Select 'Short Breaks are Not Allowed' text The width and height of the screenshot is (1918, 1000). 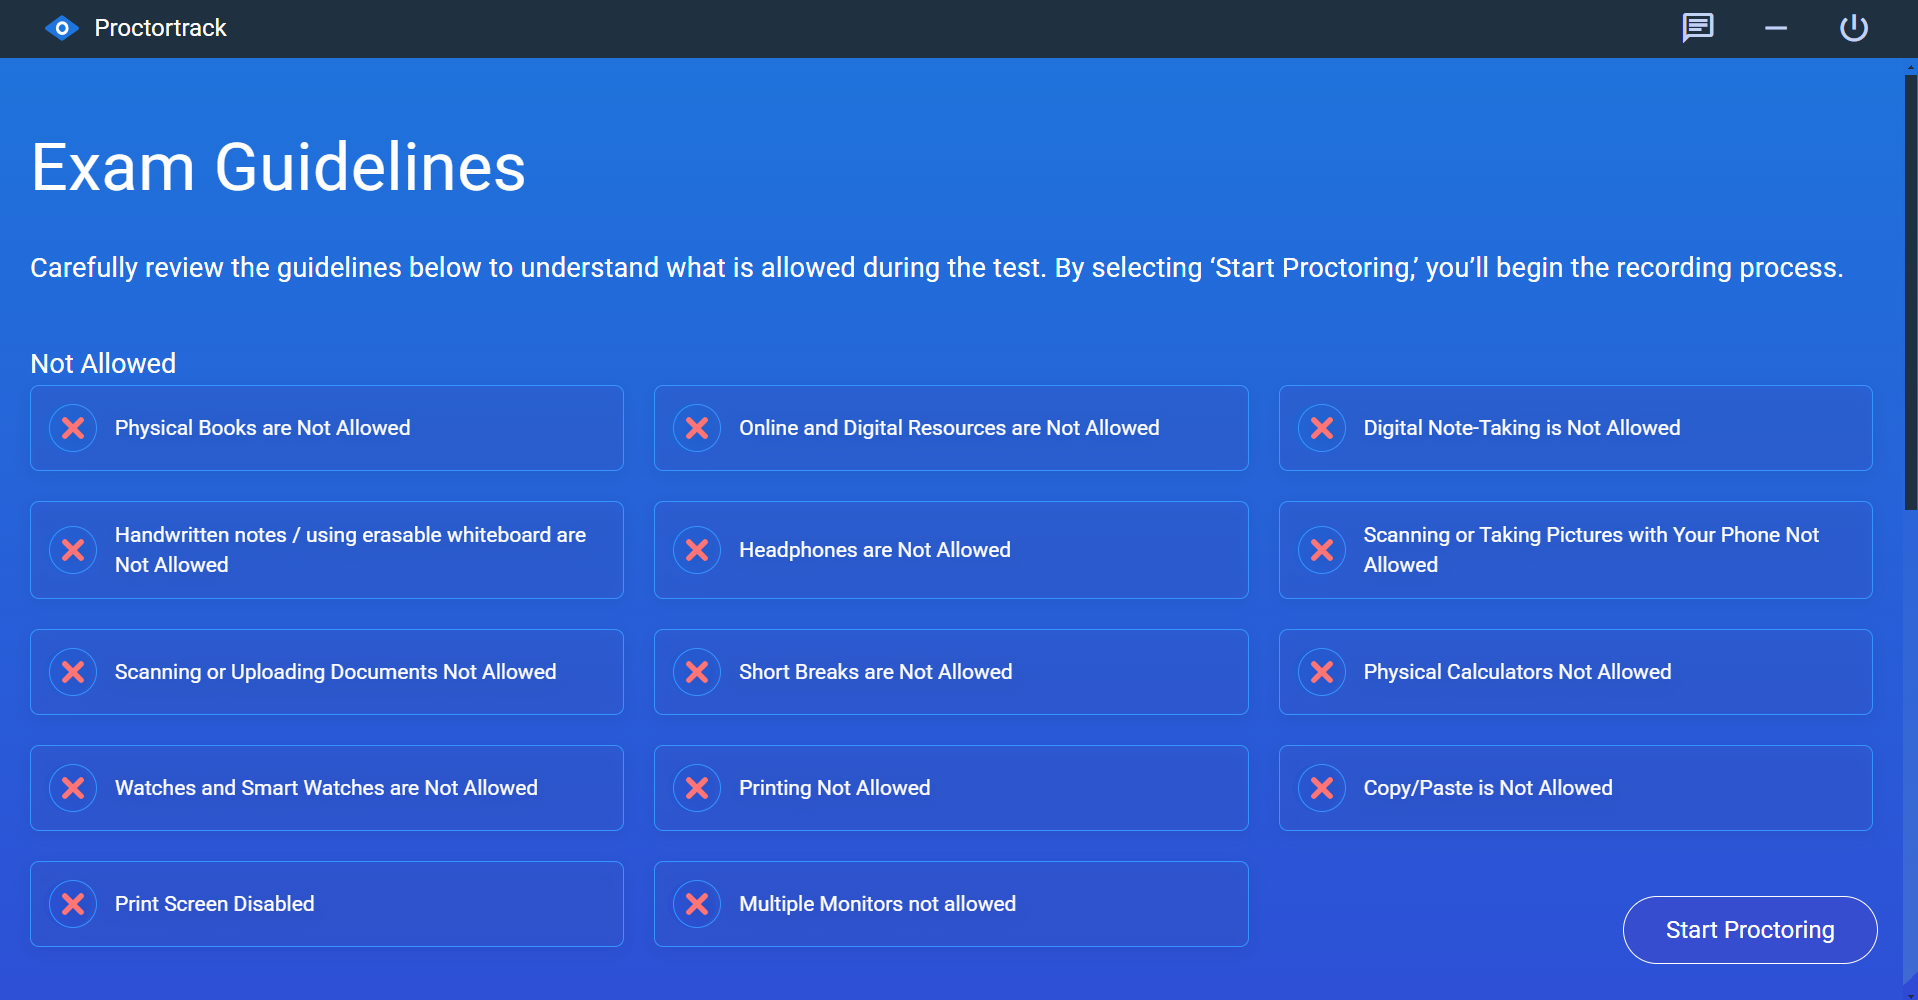[876, 672]
